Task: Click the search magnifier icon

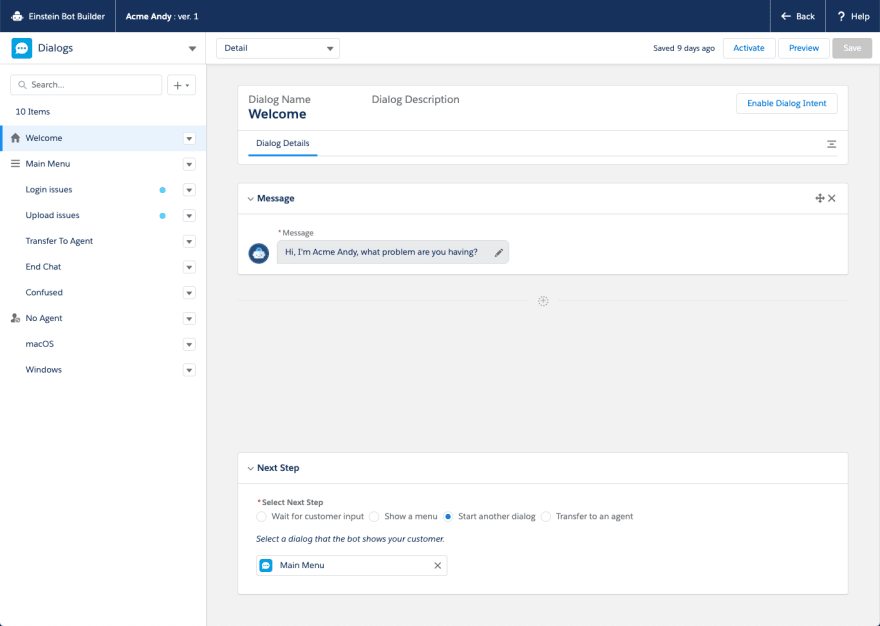Action: (x=22, y=85)
